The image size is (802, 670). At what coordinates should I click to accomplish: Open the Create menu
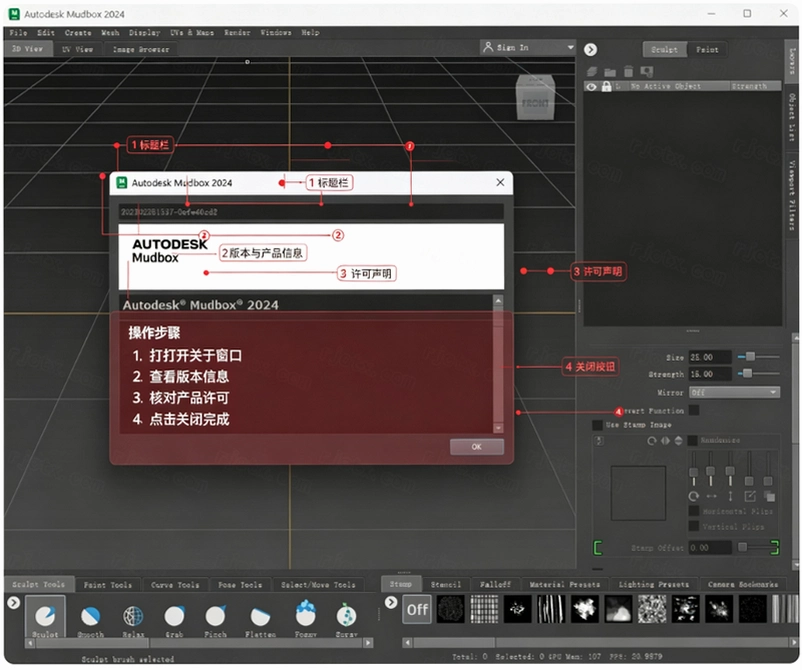click(x=78, y=33)
